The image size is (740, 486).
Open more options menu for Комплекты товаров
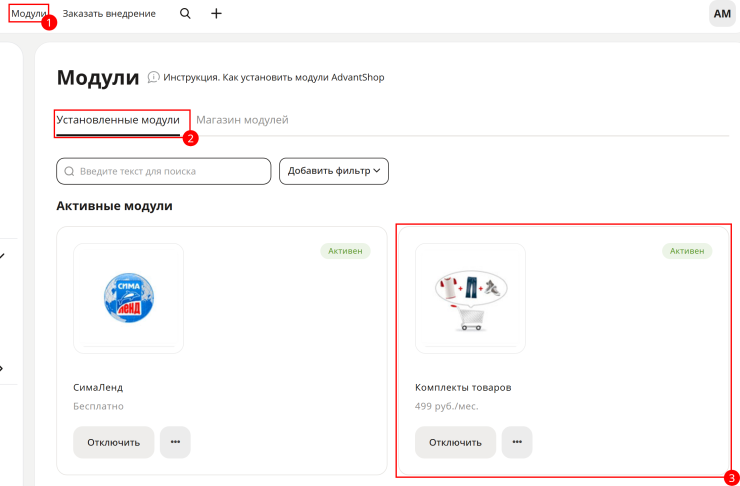pyautogui.click(x=517, y=443)
